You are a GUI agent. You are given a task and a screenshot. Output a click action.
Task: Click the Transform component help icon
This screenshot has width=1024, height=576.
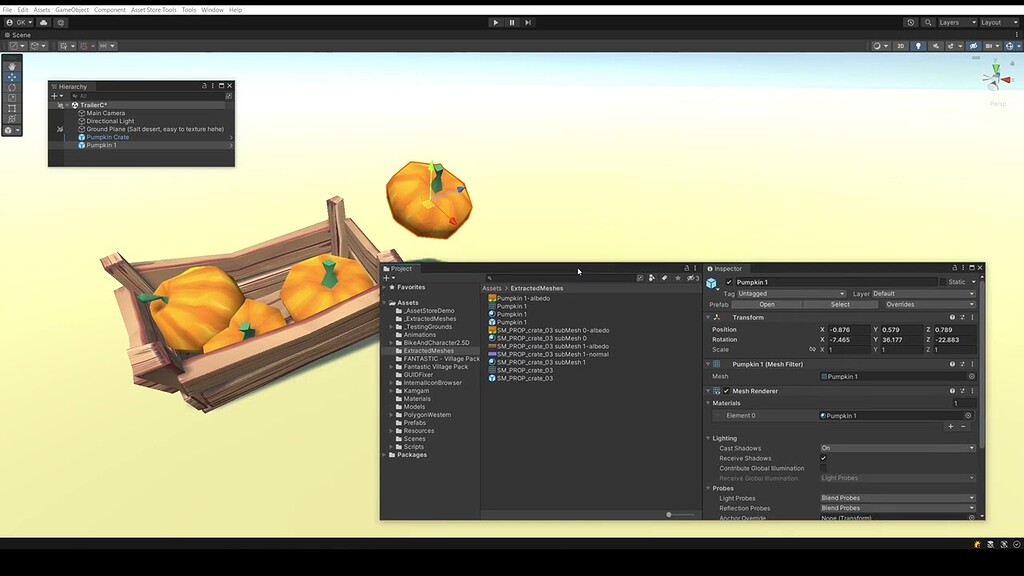952,318
